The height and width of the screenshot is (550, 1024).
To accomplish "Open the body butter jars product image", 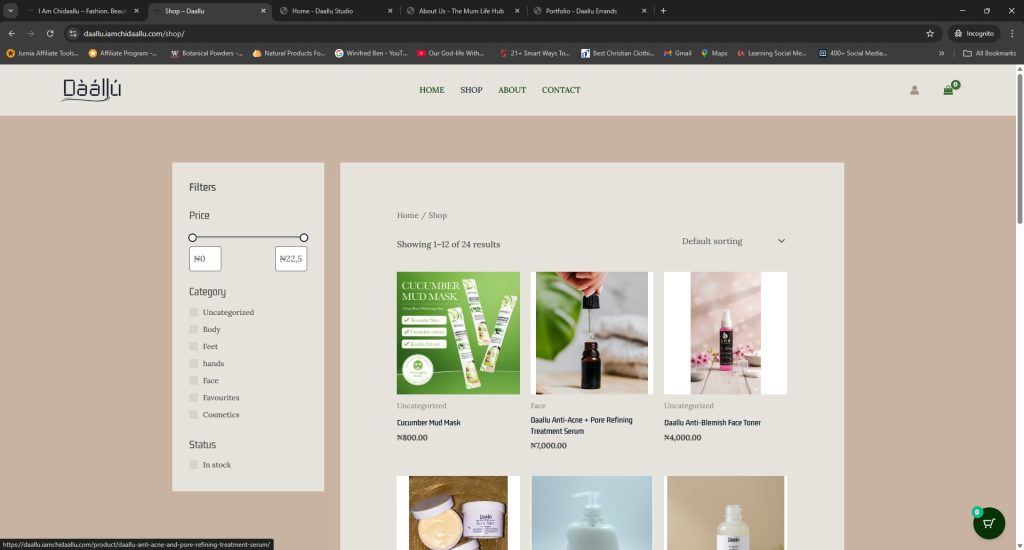I will pyautogui.click(x=458, y=513).
